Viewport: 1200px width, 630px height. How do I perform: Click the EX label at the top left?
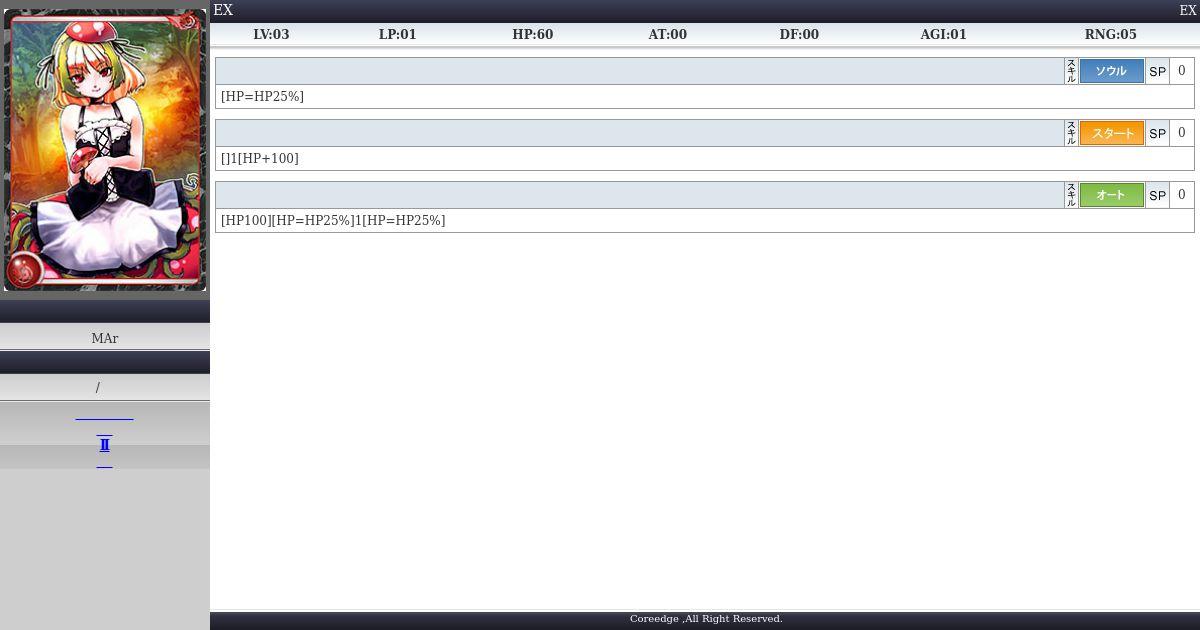(223, 10)
